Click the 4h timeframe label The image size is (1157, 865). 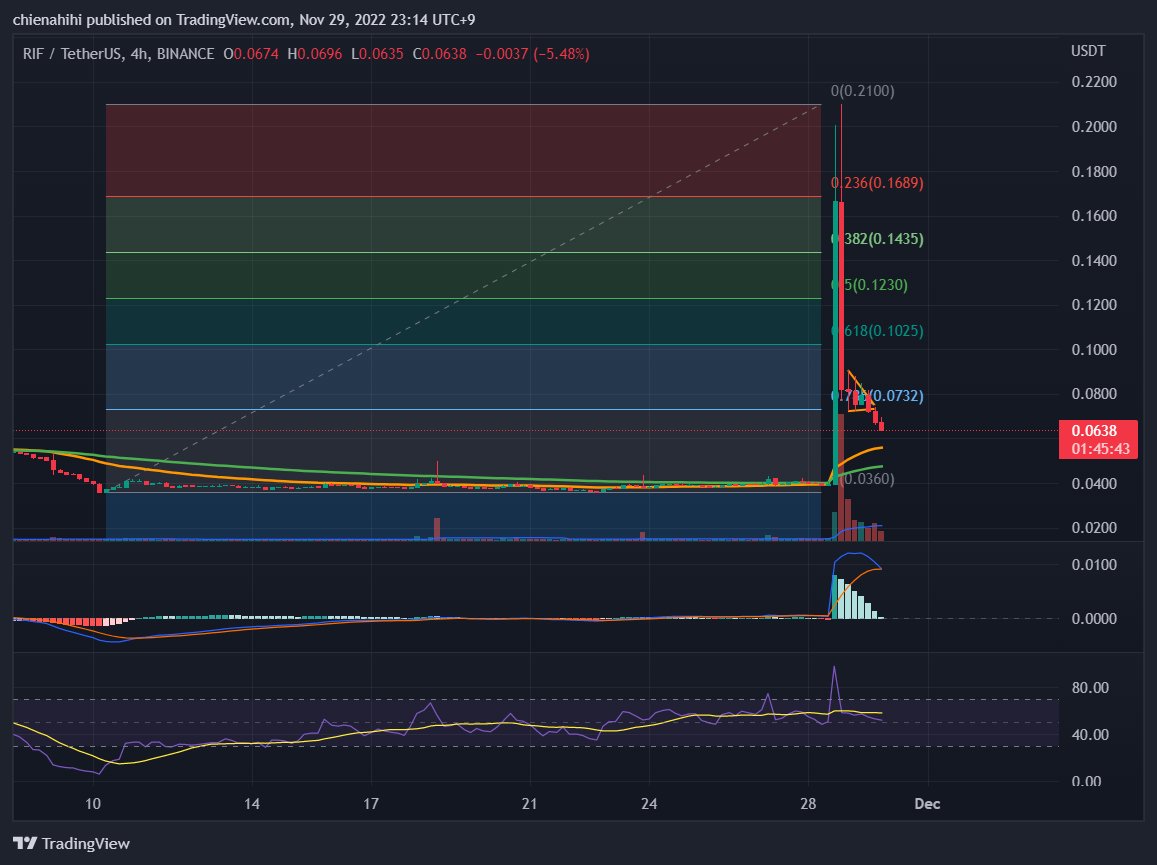click(x=139, y=54)
